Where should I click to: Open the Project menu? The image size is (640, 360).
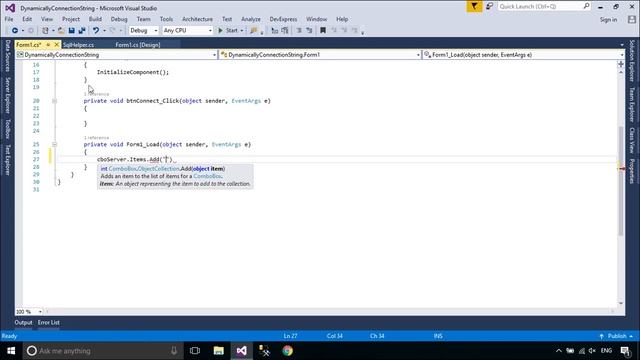[x=71, y=19]
